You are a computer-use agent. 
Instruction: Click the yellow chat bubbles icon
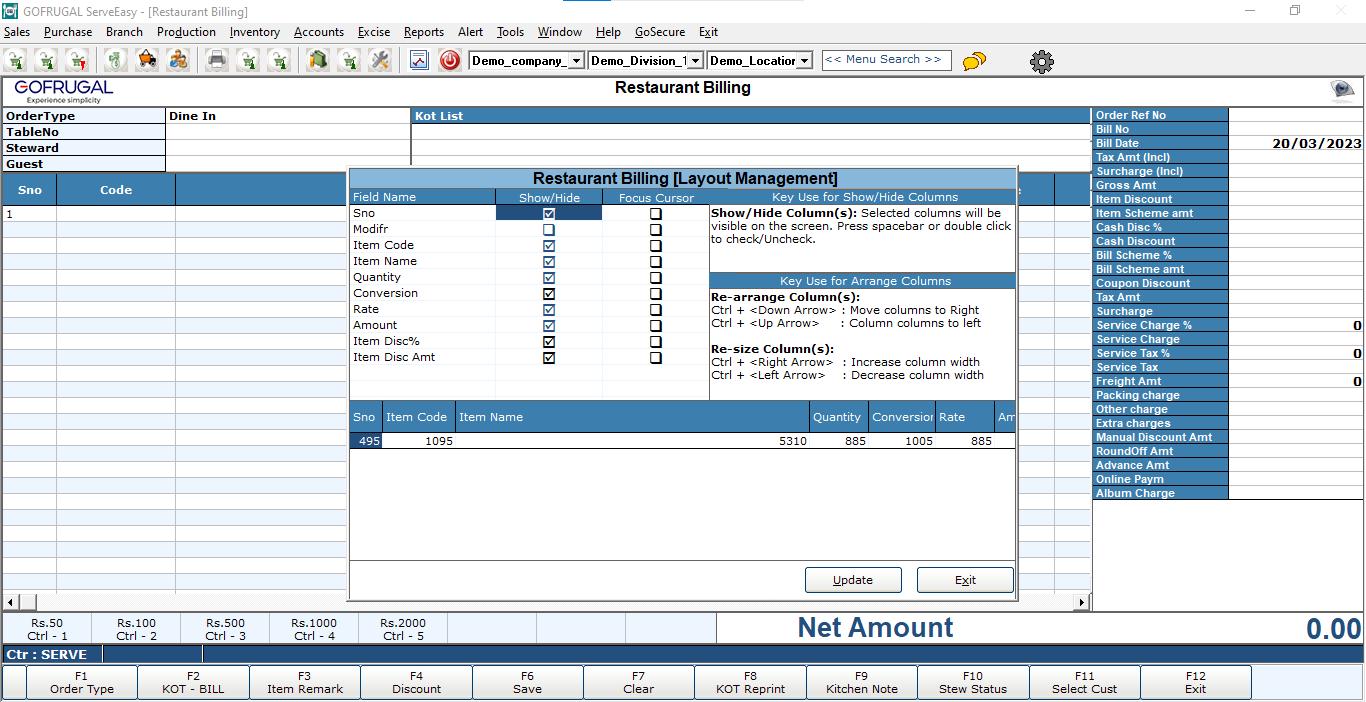click(974, 62)
